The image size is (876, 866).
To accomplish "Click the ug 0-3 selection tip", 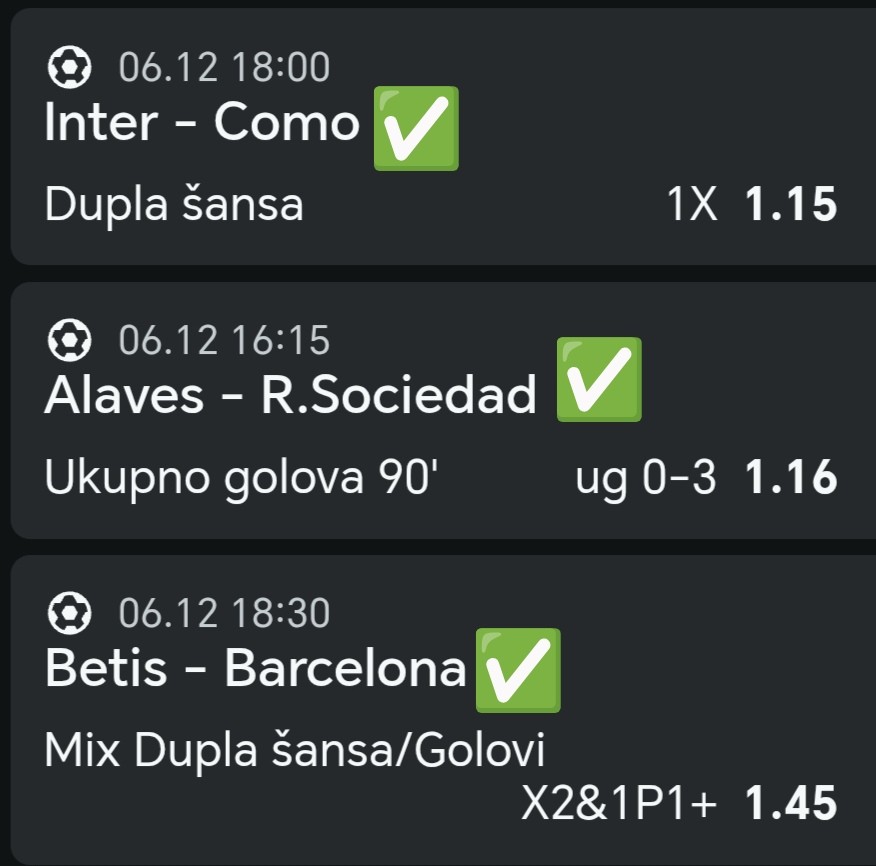I will [x=646, y=479].
